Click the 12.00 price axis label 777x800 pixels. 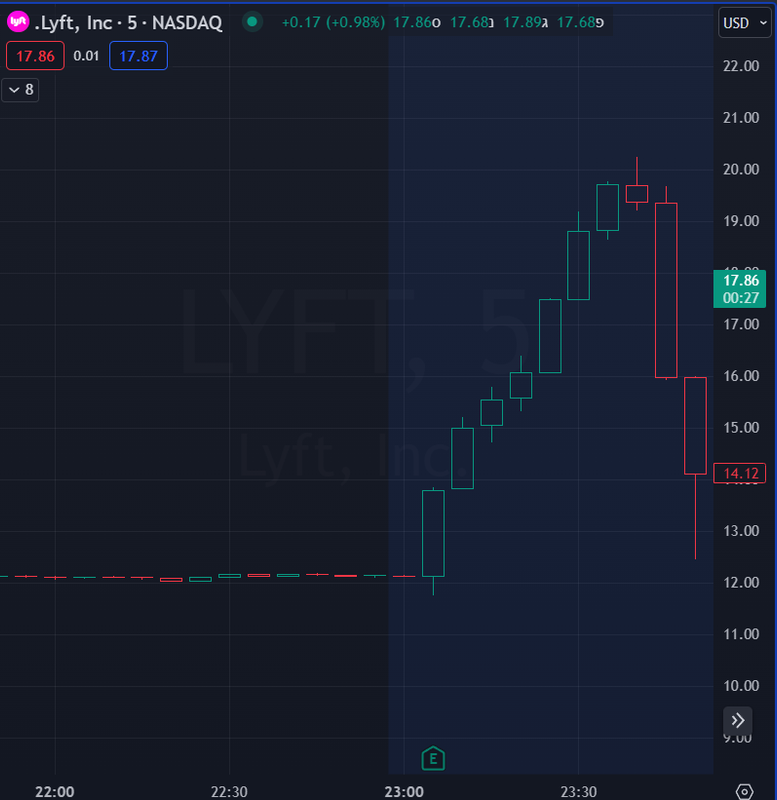[741, 583]
